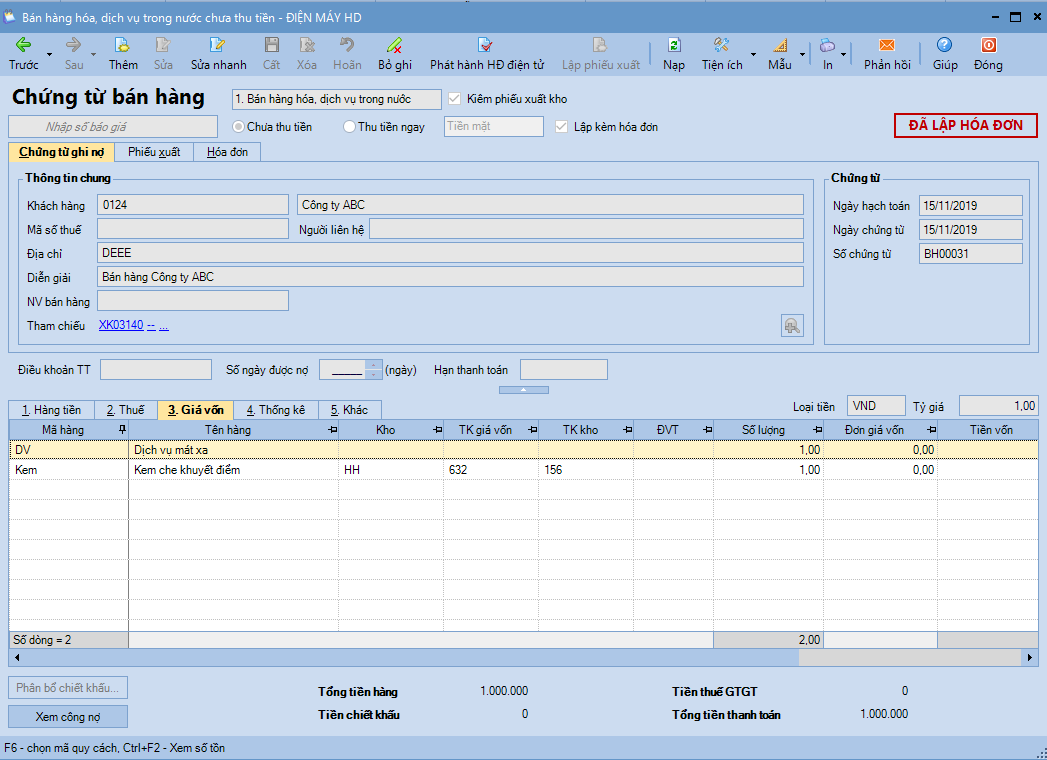The width and height of the screenshot is (1047, 760).
Task: Open Sửa nhanh quick edit
Action: pos(218,53)
